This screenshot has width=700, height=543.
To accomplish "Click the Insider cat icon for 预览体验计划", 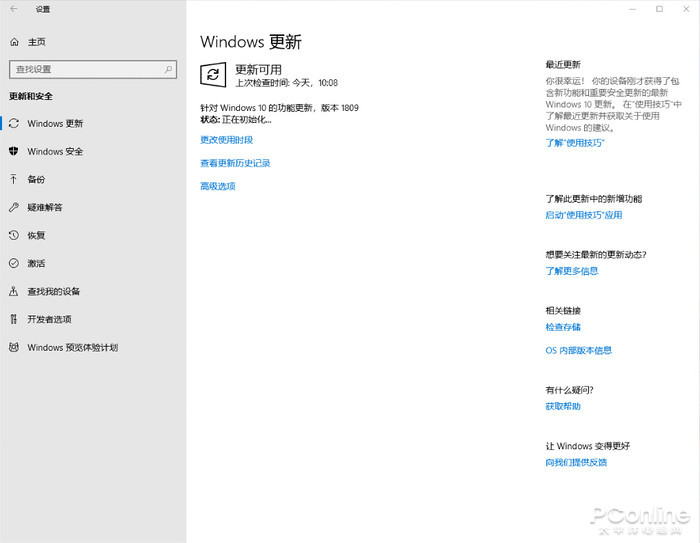I will tap(14, 347).
